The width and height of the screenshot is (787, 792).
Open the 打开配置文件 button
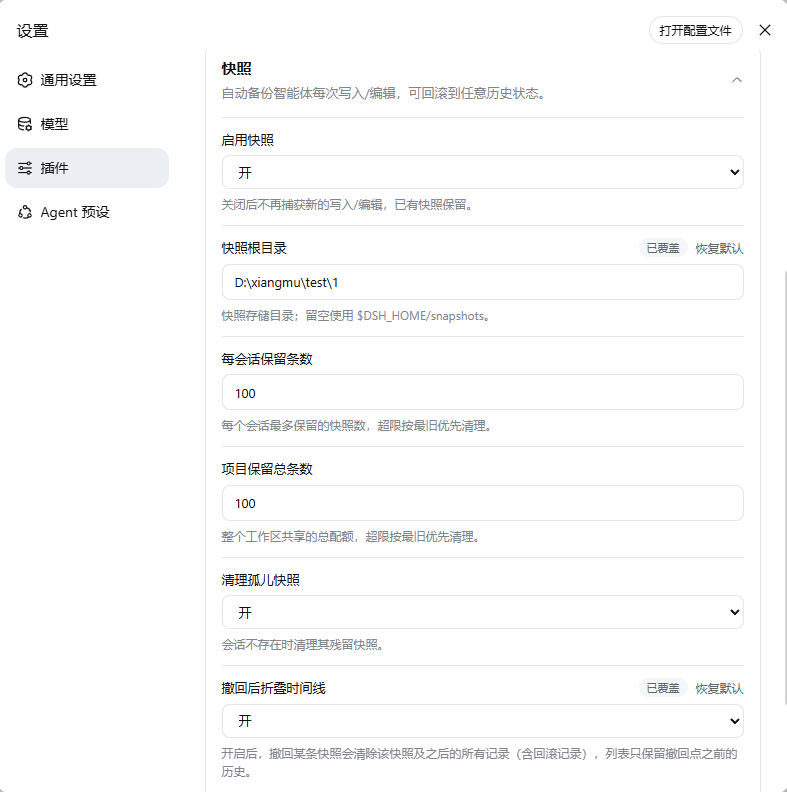[x=696, y=30]
